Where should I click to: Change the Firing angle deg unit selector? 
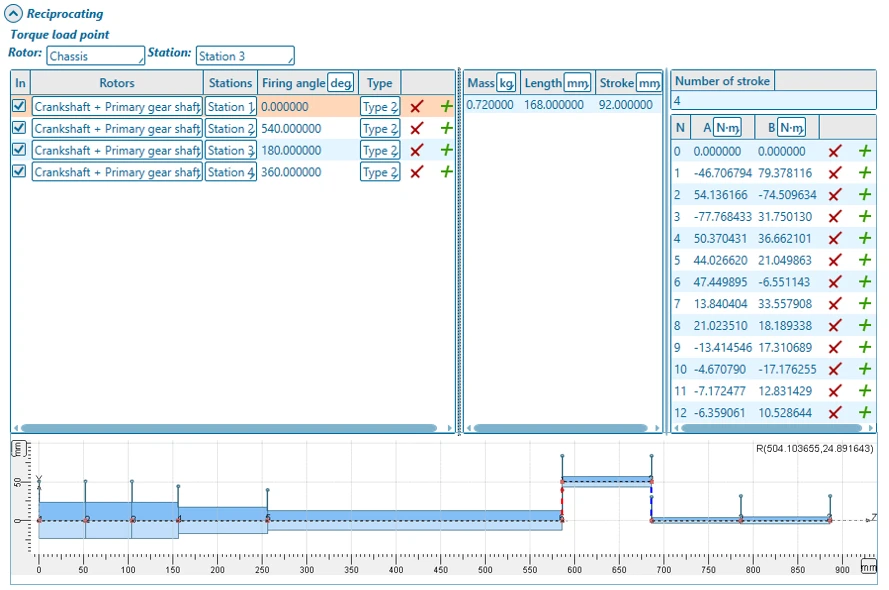tap(341, 83)
